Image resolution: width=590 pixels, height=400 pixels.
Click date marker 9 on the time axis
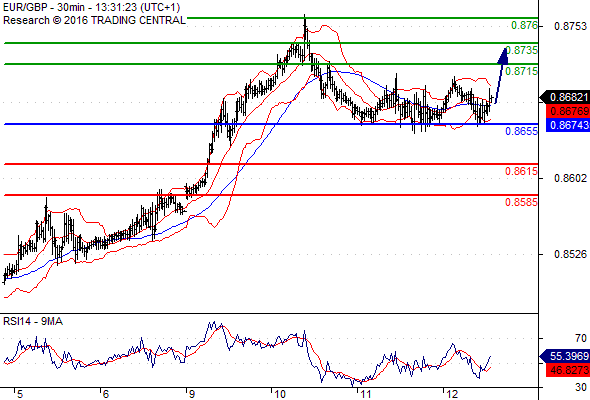[x=191, y=394]
